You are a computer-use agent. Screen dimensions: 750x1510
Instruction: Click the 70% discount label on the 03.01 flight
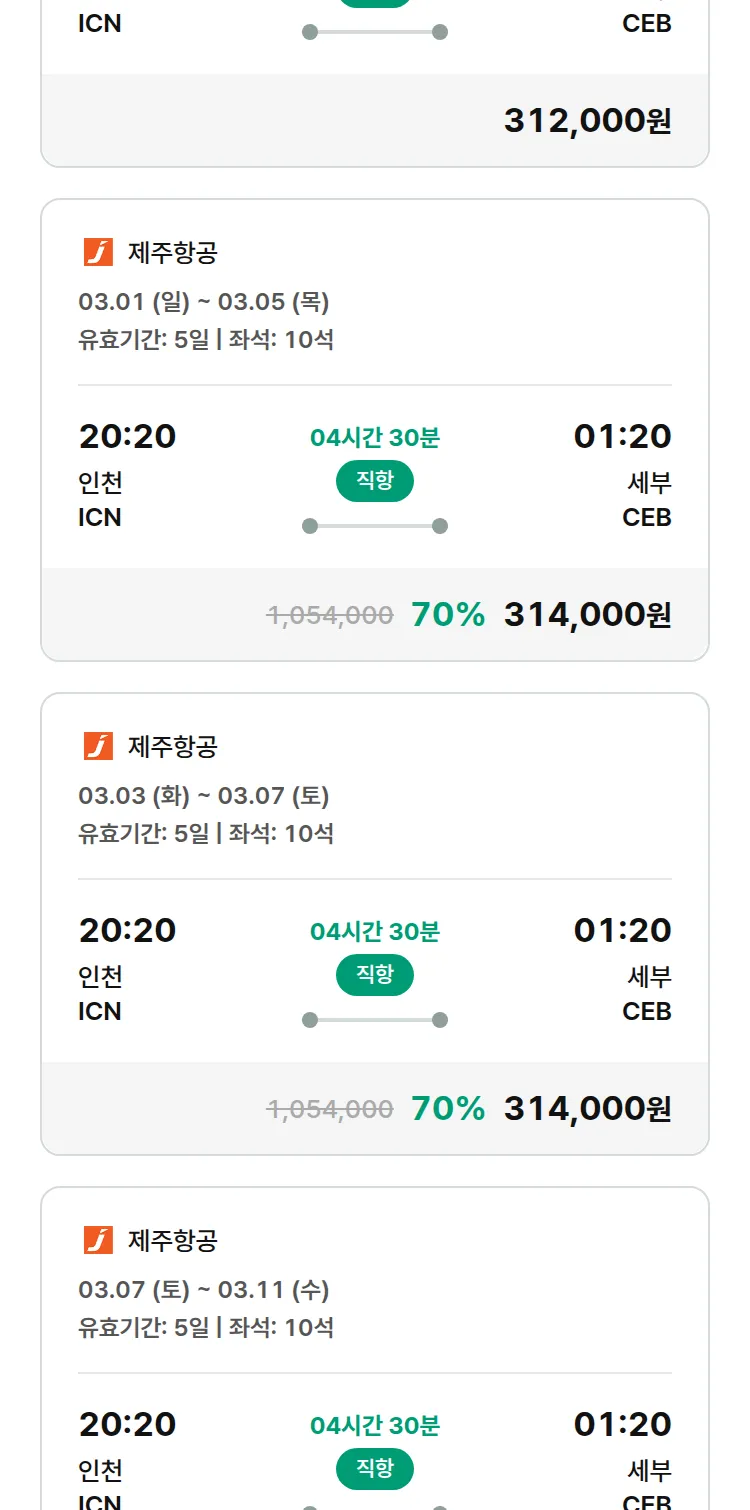pyautogui.click(x=448, y=615)
